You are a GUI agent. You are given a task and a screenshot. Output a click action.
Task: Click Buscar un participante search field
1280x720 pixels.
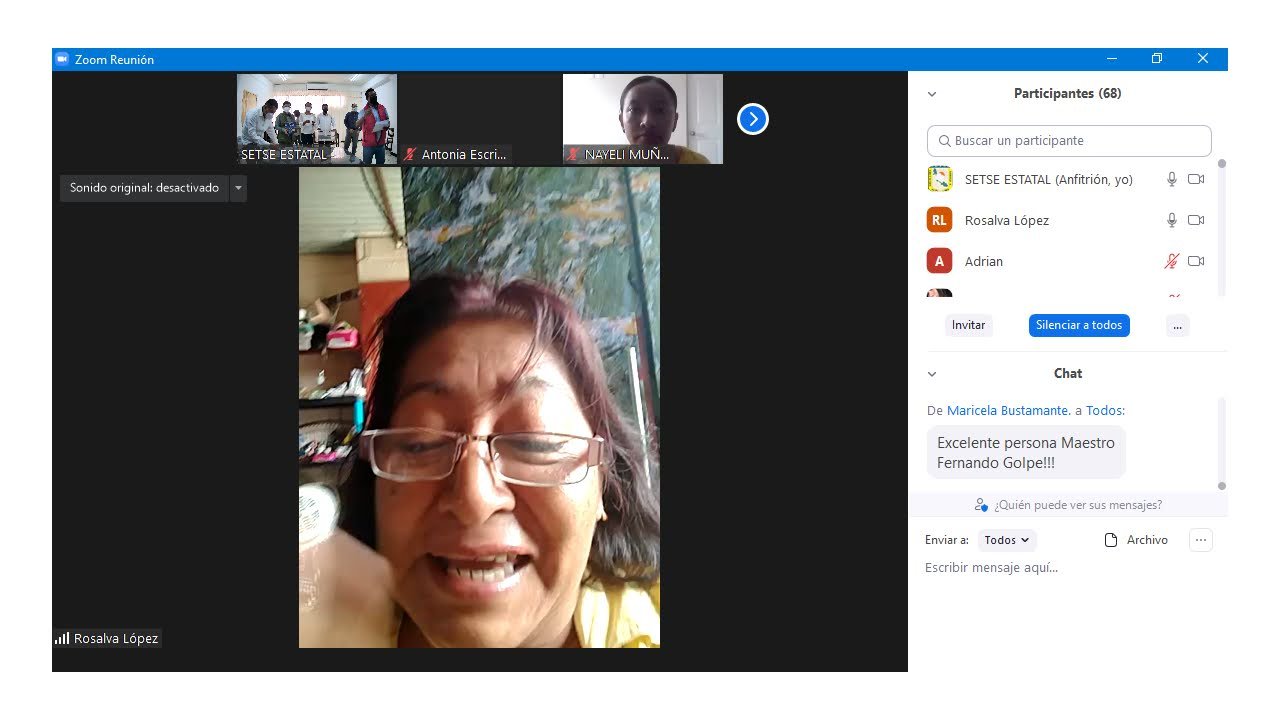(1069, 141)
